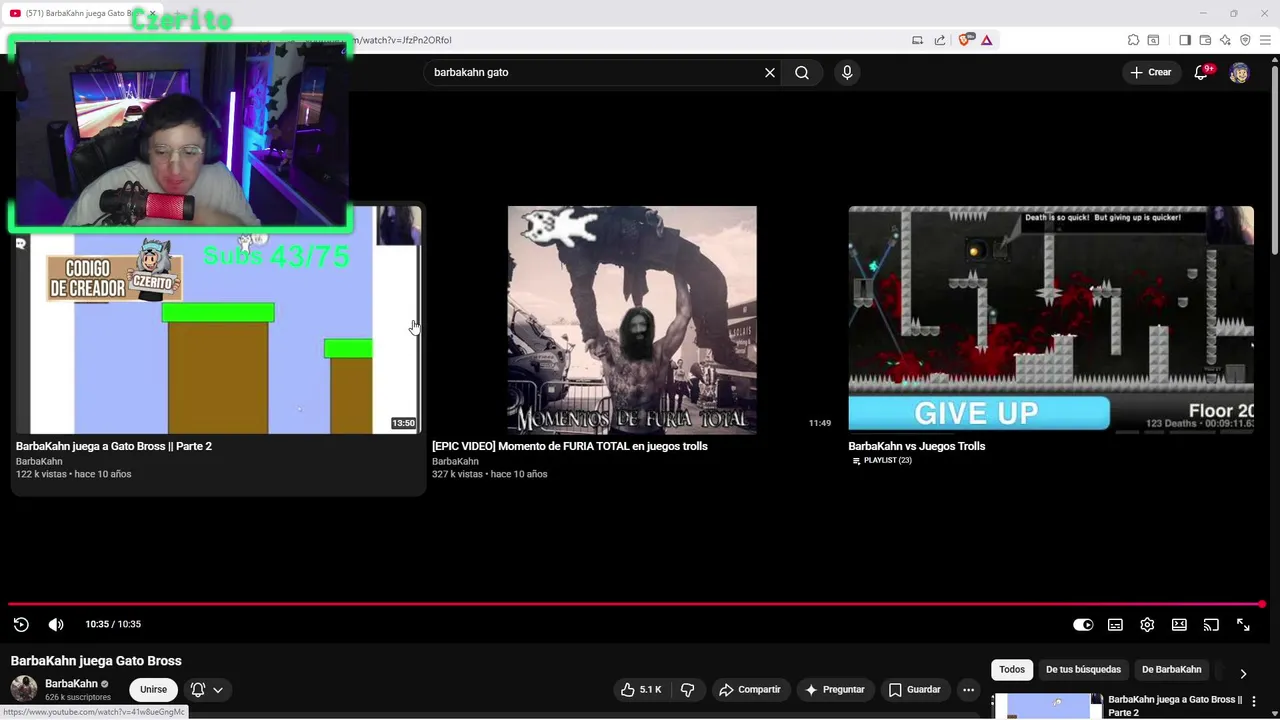Dislike the video
1280x720 pixels.
coord(688,689)
